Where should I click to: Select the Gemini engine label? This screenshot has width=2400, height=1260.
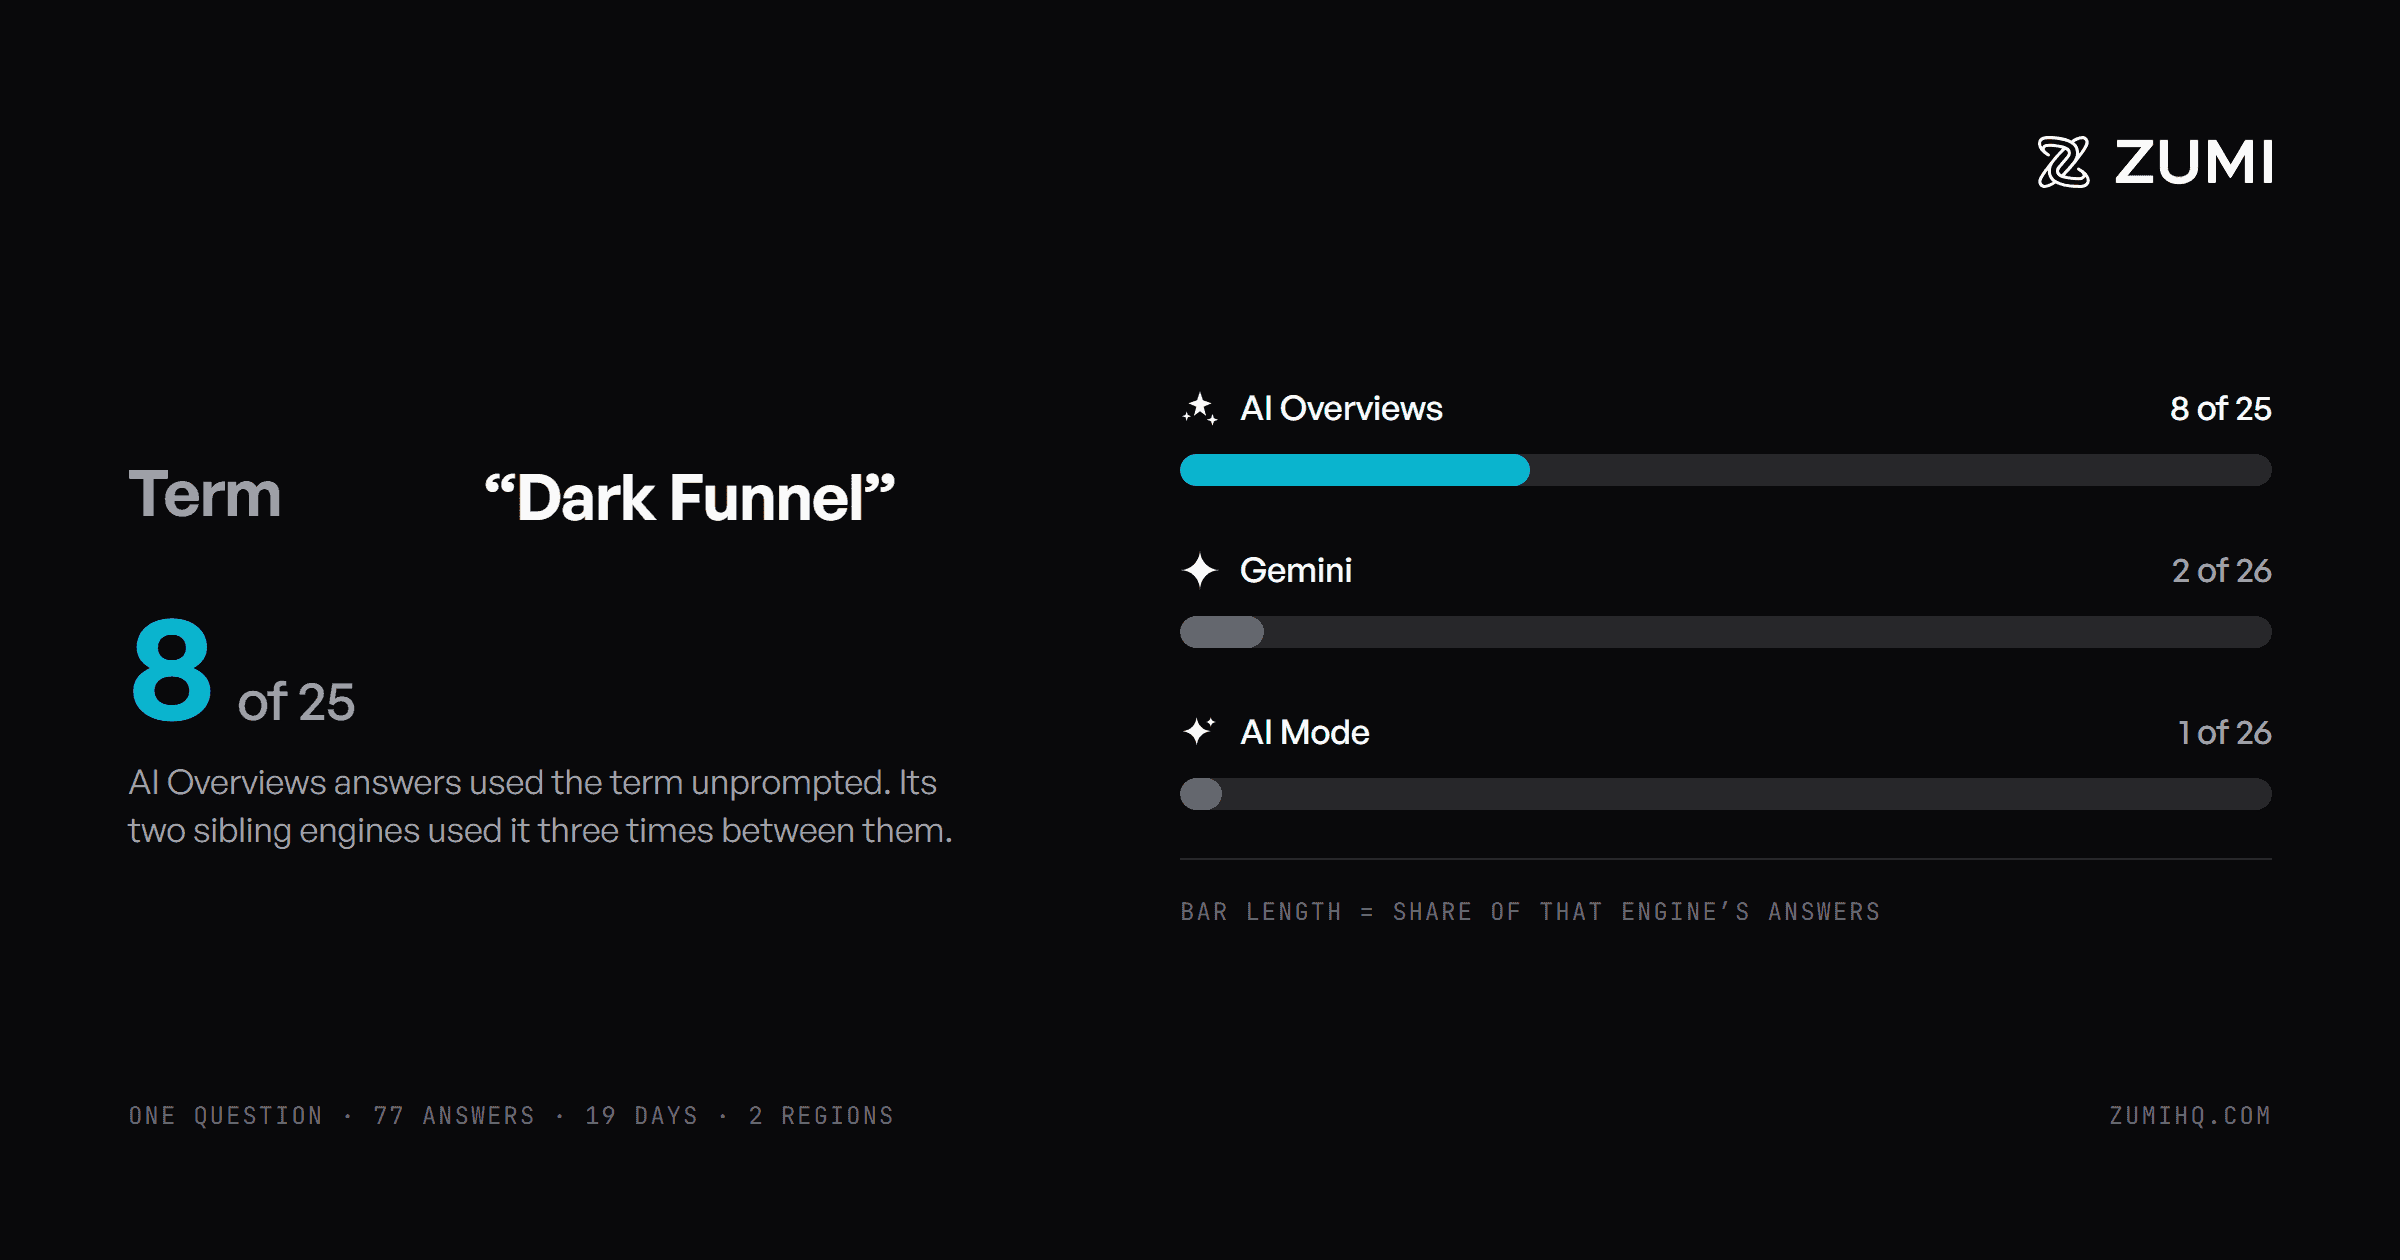coord(1296,570)
